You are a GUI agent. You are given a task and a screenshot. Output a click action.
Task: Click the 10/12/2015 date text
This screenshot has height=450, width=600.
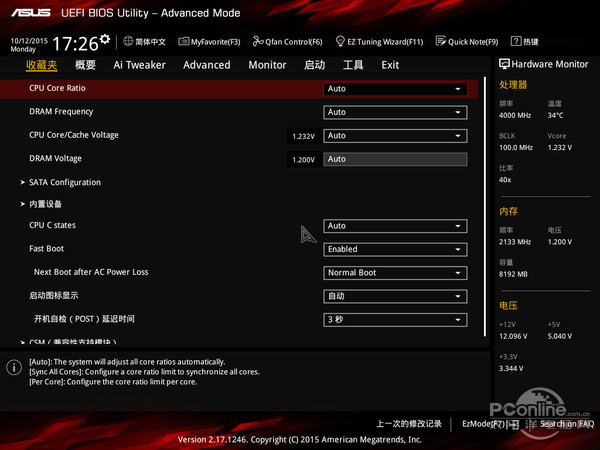29,41
